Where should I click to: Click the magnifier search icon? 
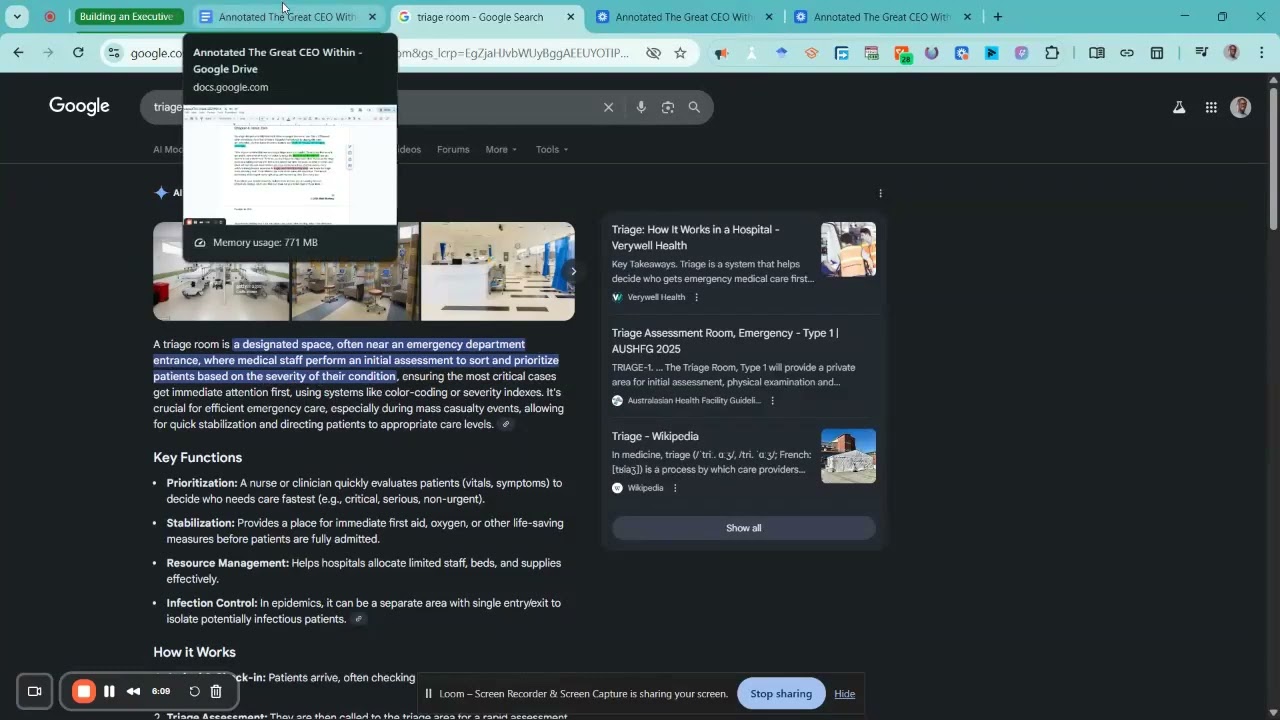point(694,107)
